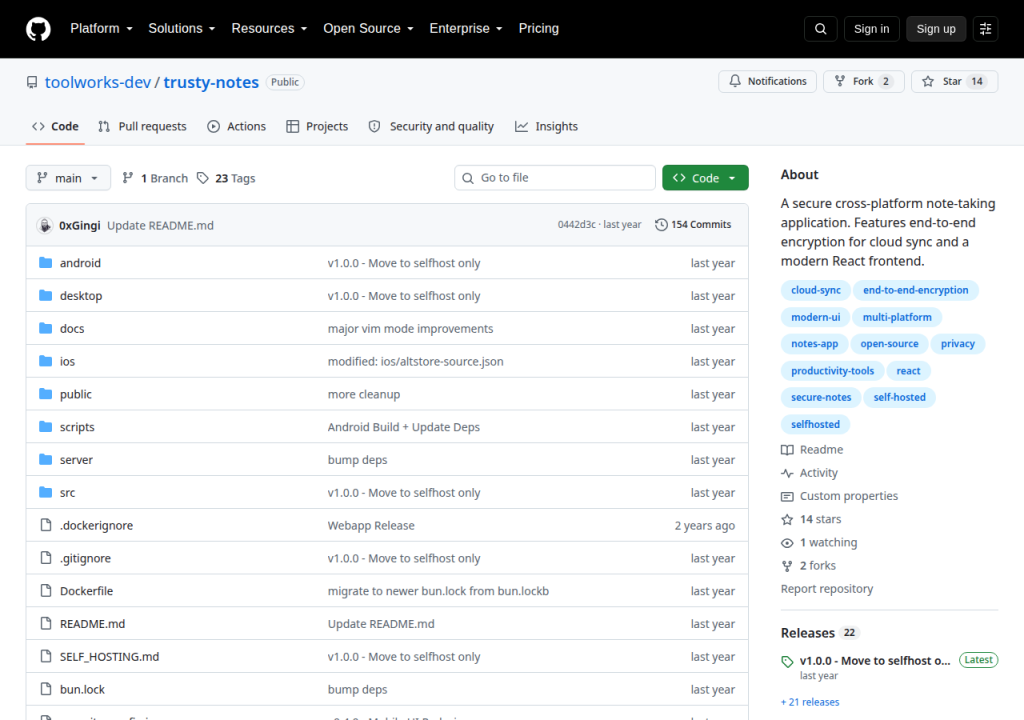The width and height of the screenshot is (1024, 720).
Task: Select the end-to-end-encryption topic tag
Action: click(x=916, y=290)
